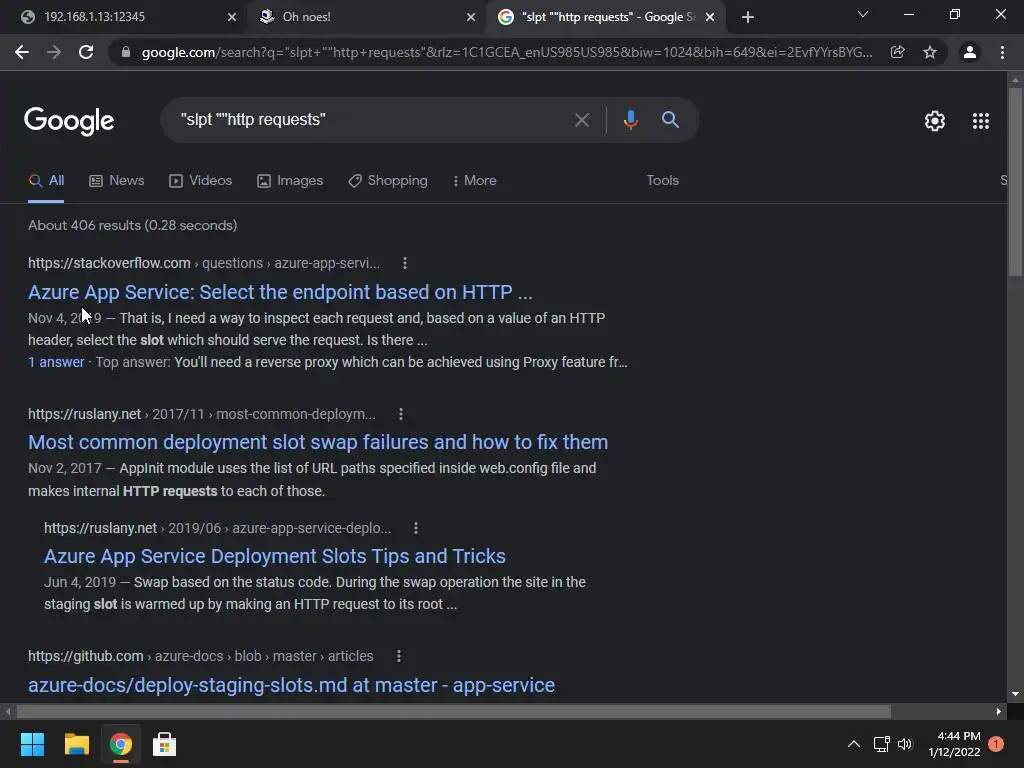Open the 1 answer link

click(x=56, y=362)
